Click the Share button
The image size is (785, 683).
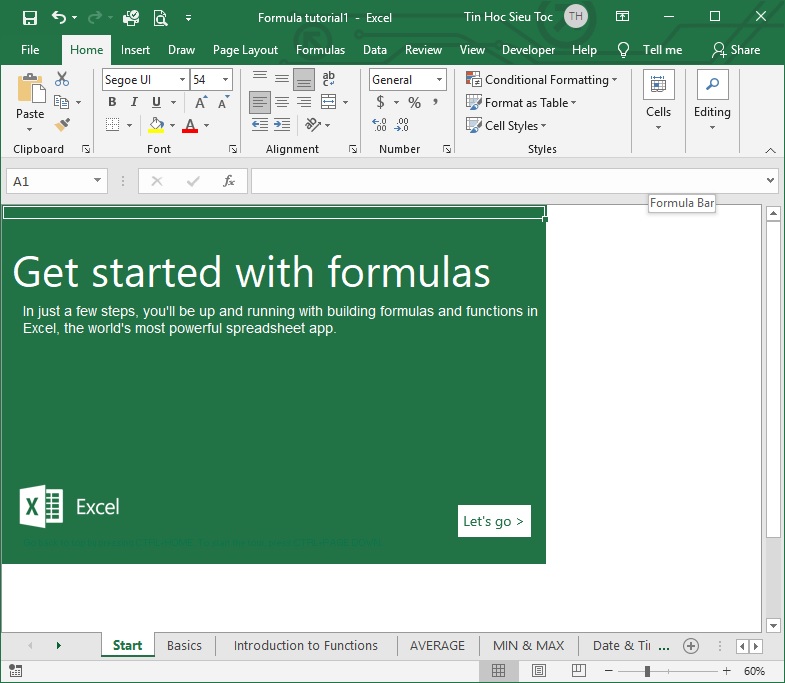click(736, 50)
